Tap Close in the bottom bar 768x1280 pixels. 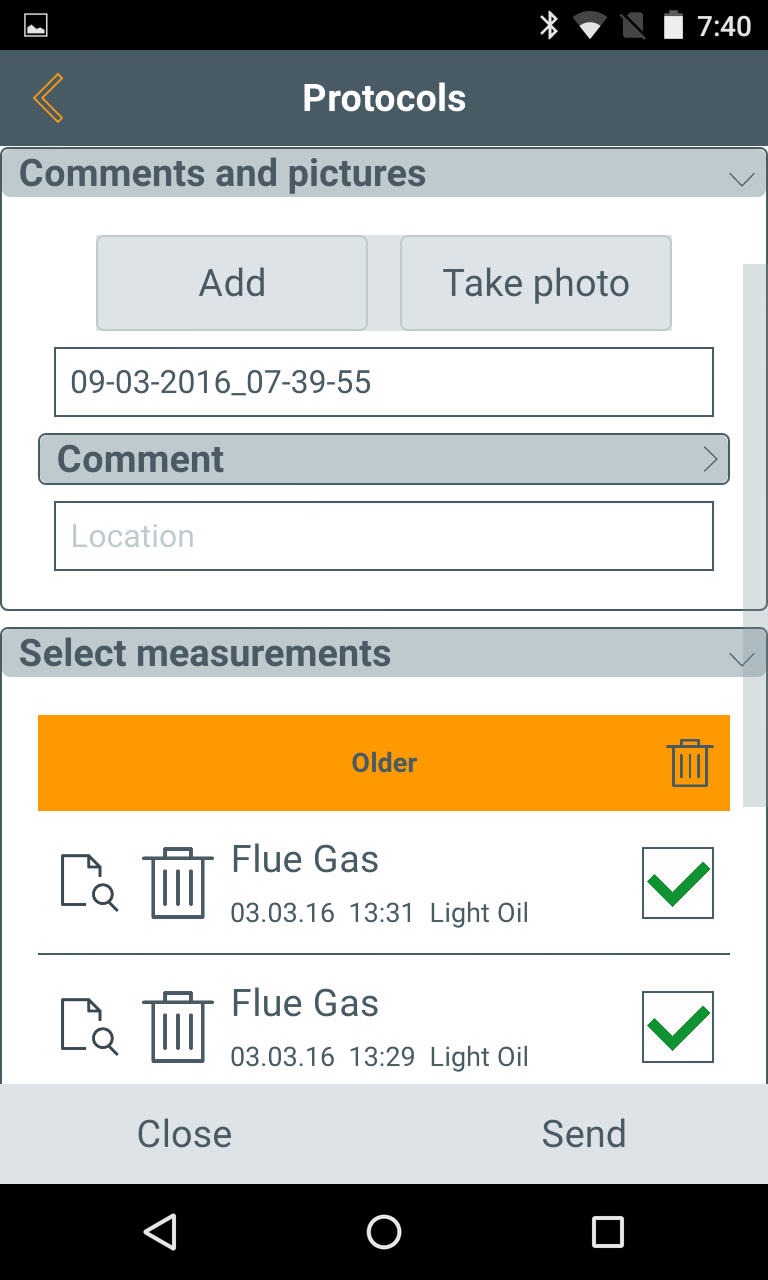click(184, 1134)
